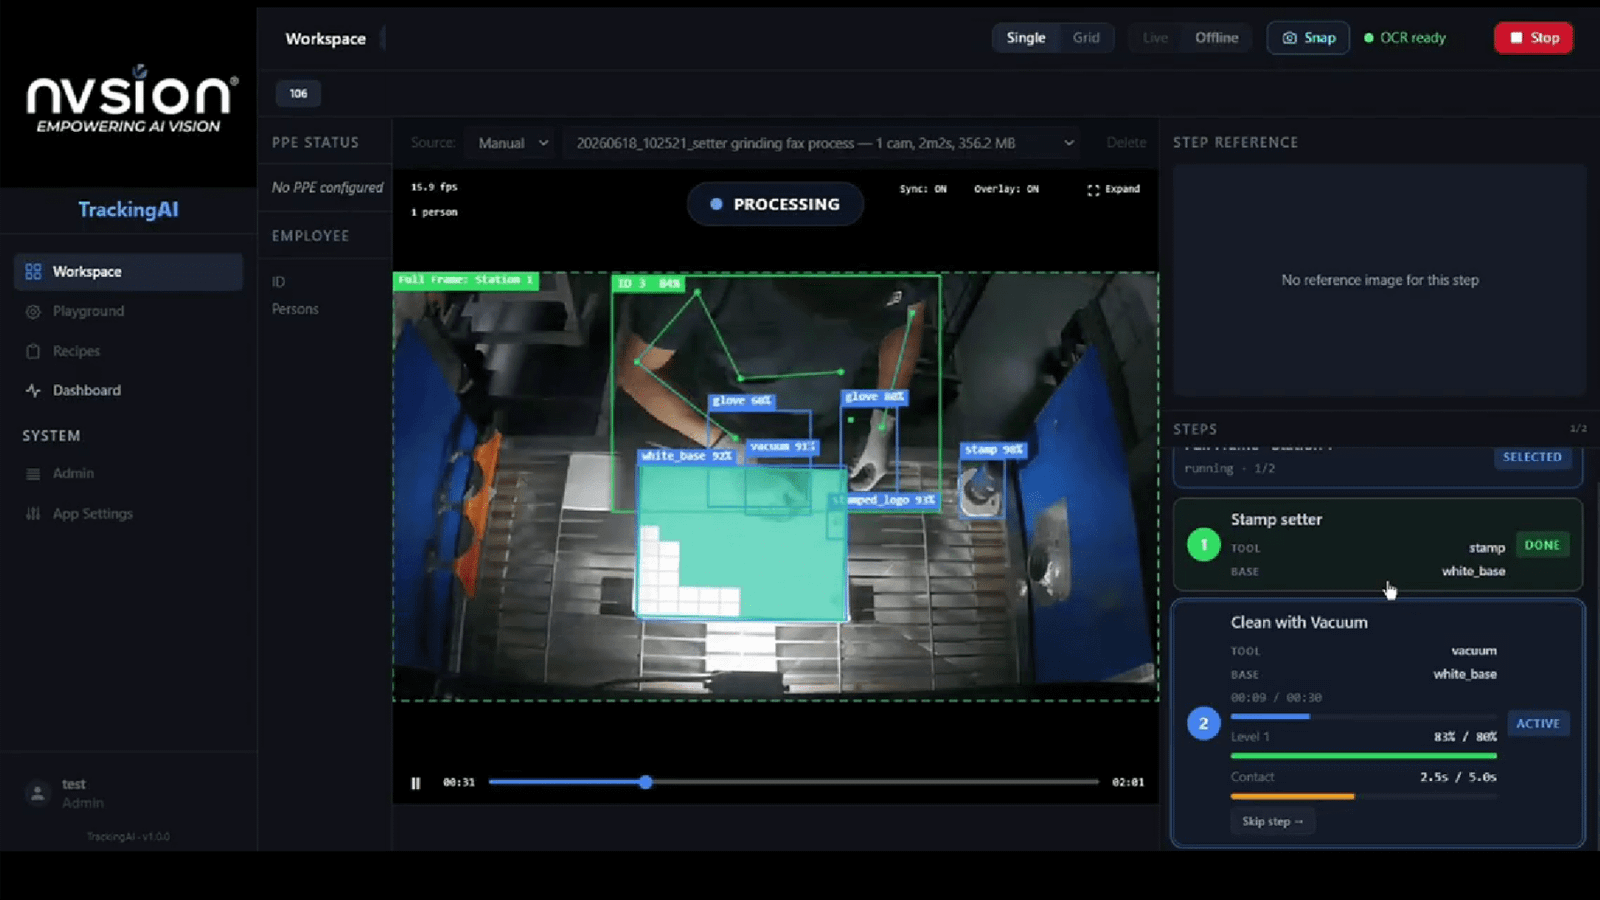Viewport: 1600px width, 900px height.
Task: Pause the video playback
Action: click(x=416, y=783)
